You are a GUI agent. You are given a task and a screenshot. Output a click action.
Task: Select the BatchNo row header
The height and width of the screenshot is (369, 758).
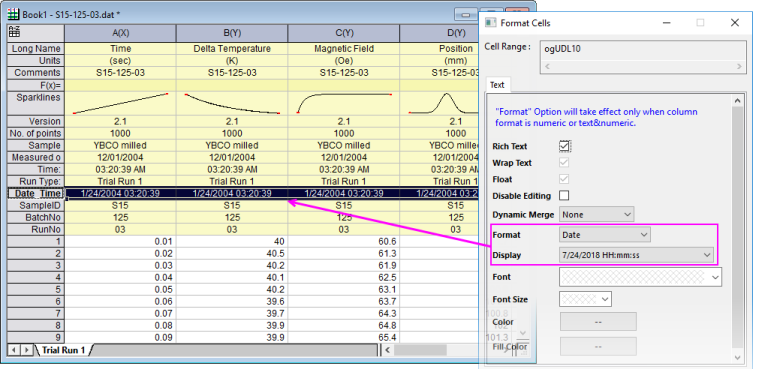coord(36,217)
